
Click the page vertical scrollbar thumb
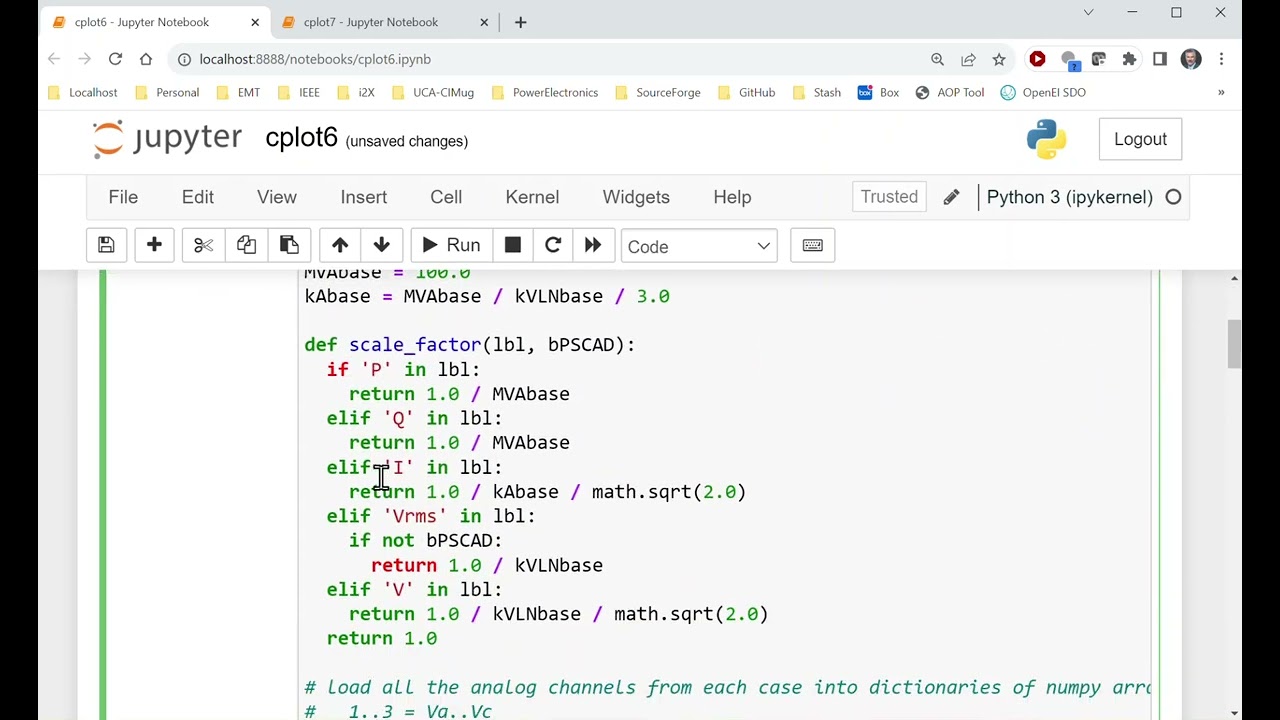point(1234,345)
